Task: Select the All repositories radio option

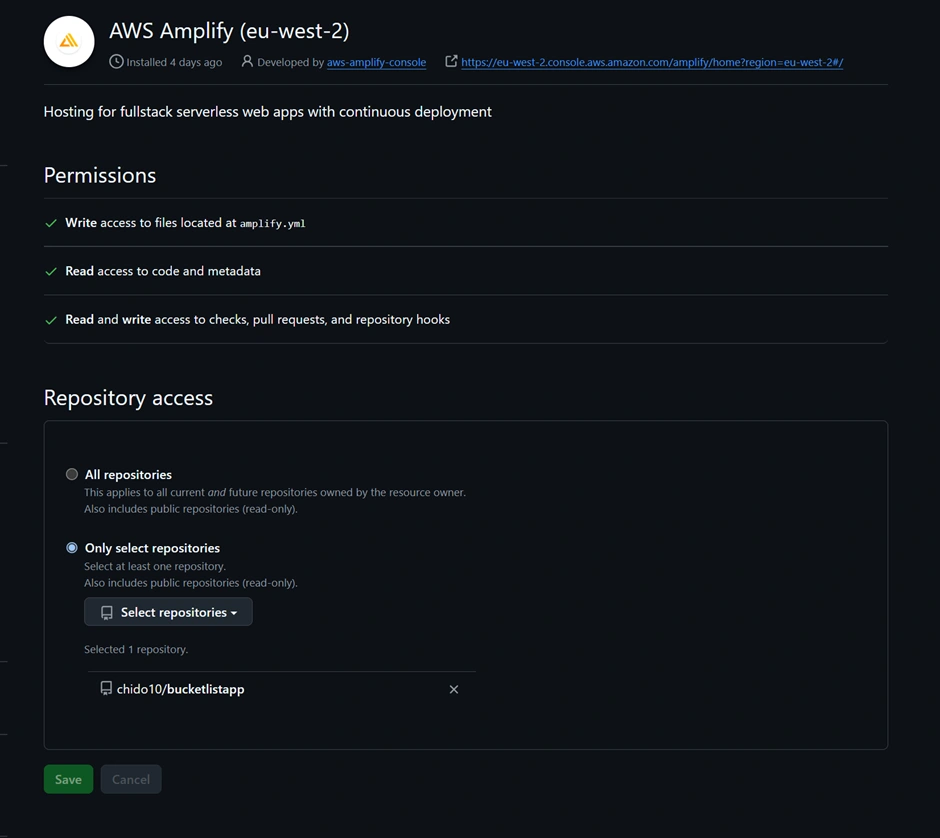Action: tap(72, 474)
